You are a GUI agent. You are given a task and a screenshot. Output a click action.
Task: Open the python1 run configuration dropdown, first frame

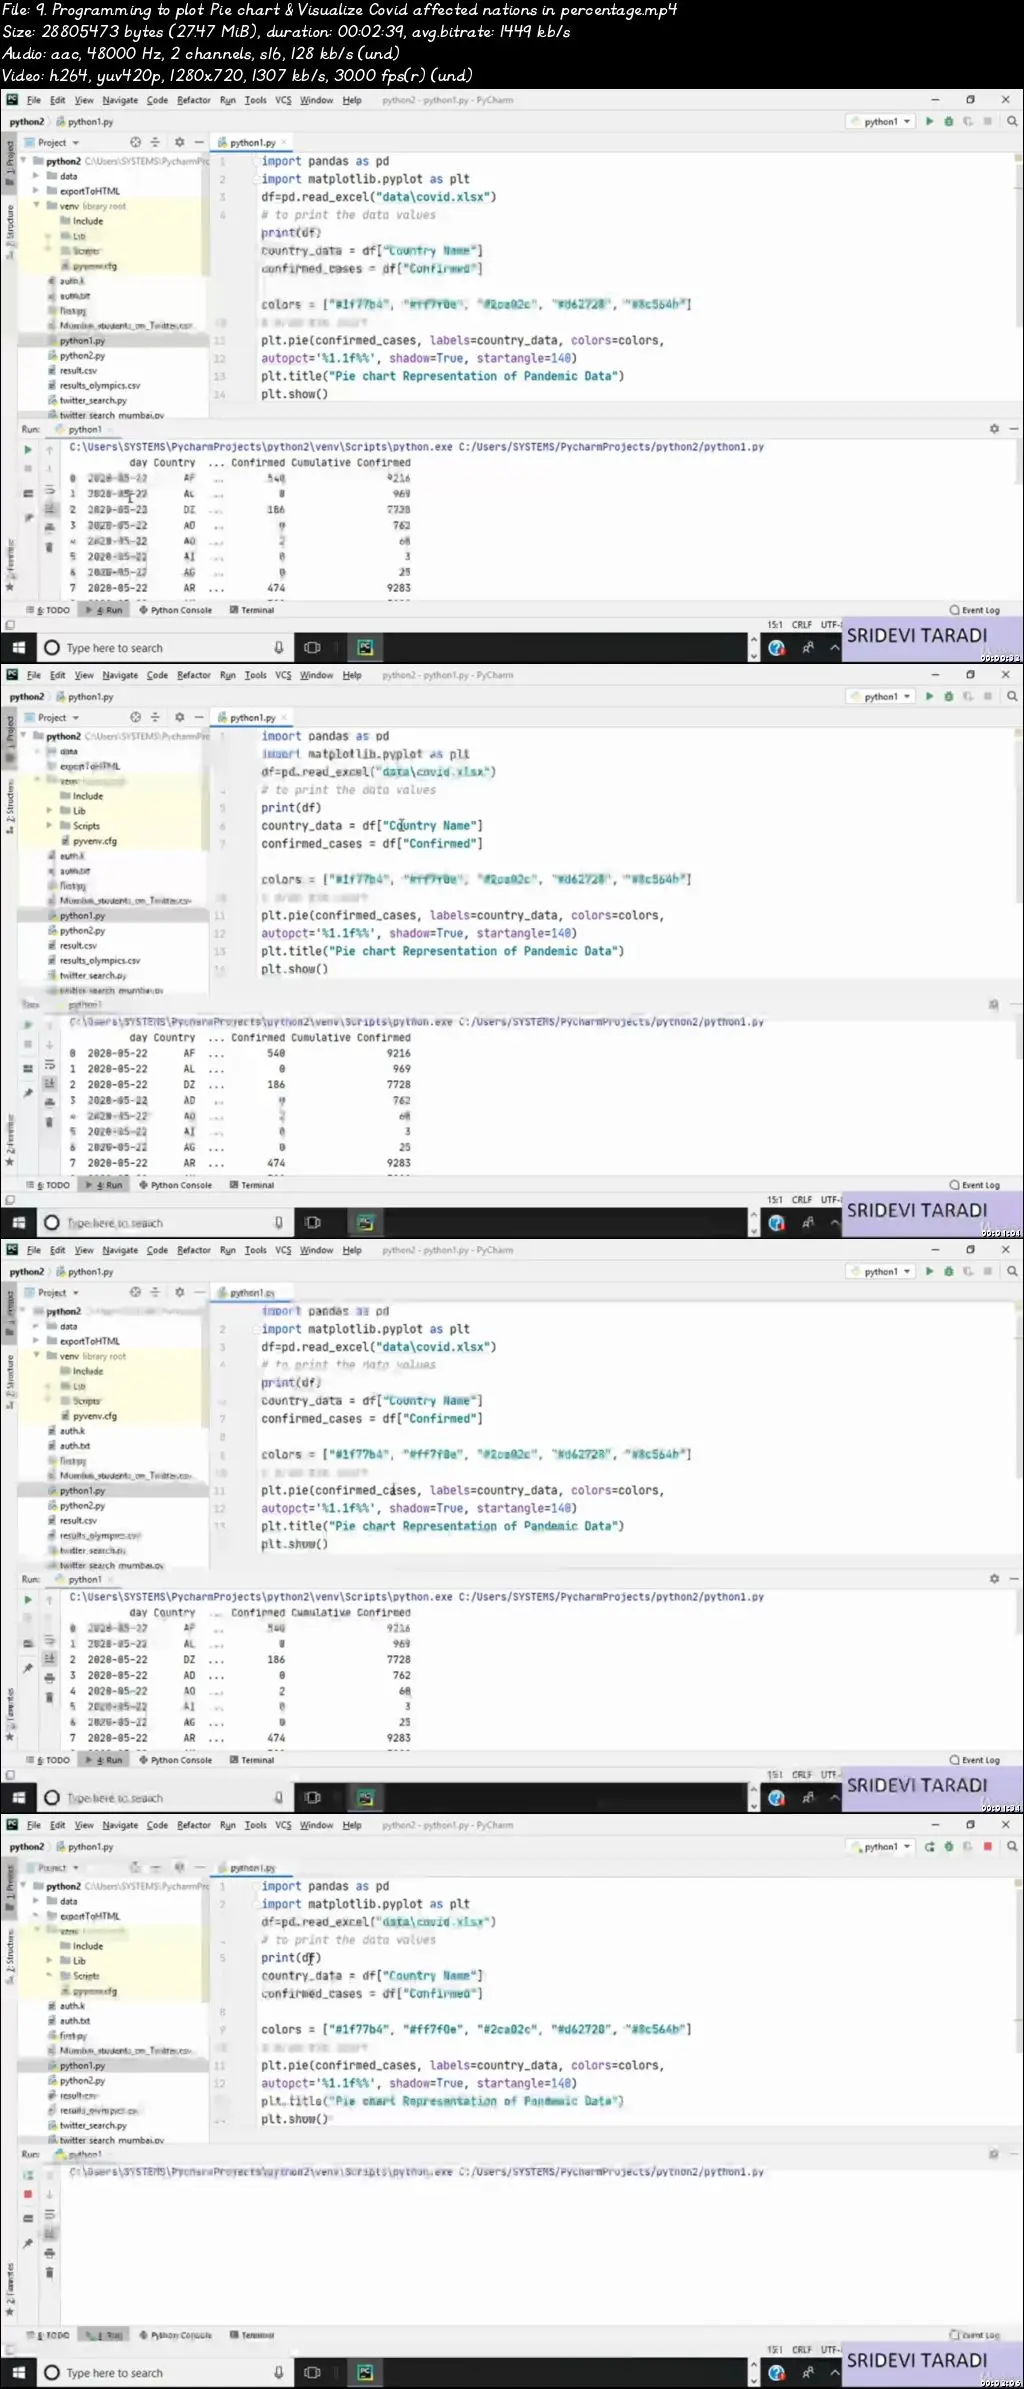pos(880,121)
